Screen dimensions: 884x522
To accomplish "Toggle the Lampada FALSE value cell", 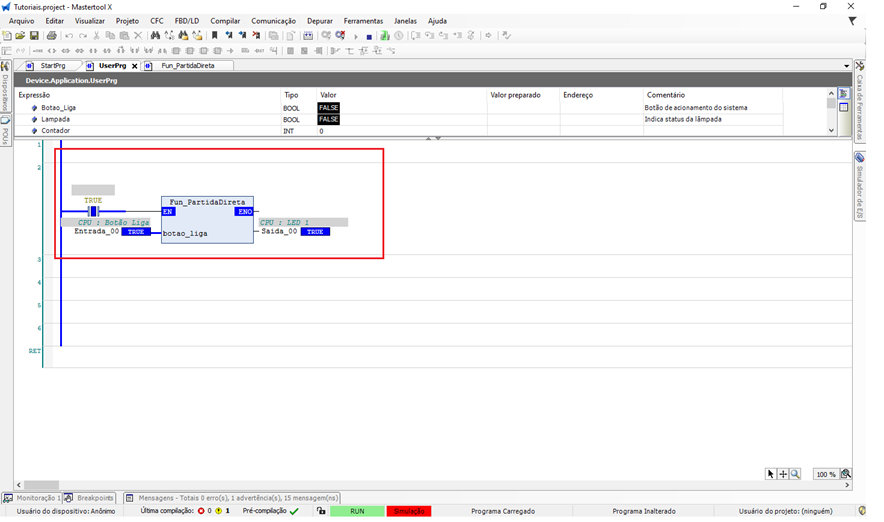I will [x=328, y=119].
